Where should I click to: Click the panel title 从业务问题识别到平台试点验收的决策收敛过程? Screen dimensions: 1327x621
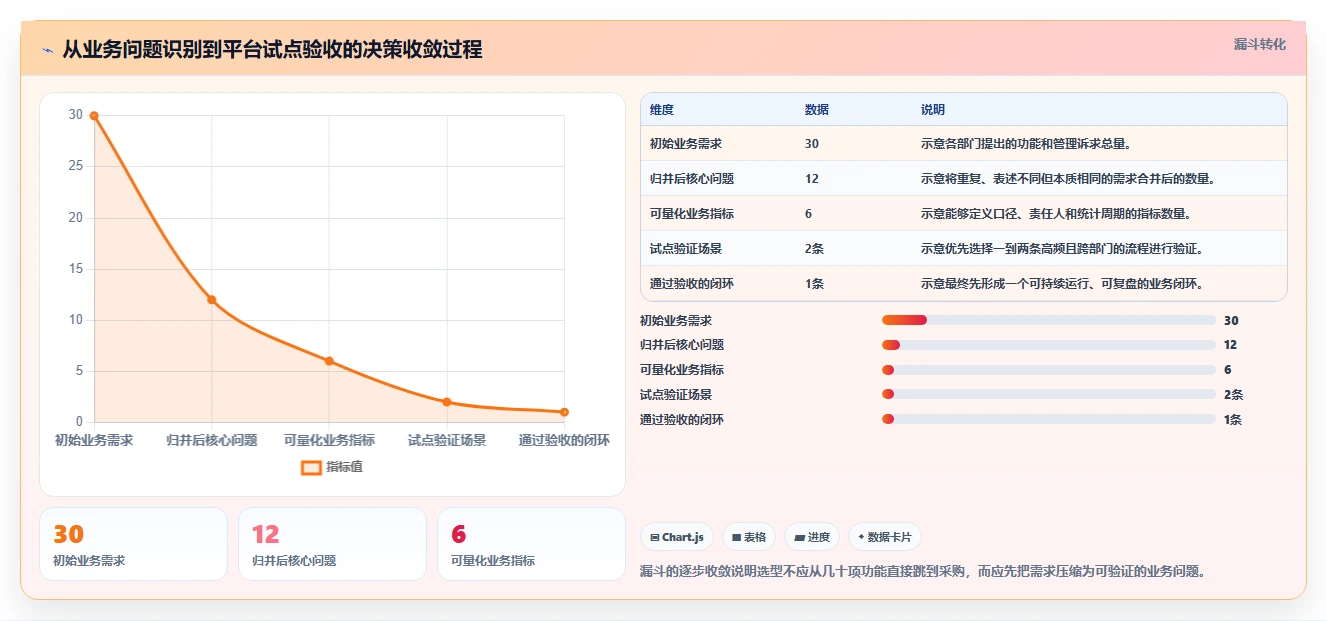(x=272, y=50)
